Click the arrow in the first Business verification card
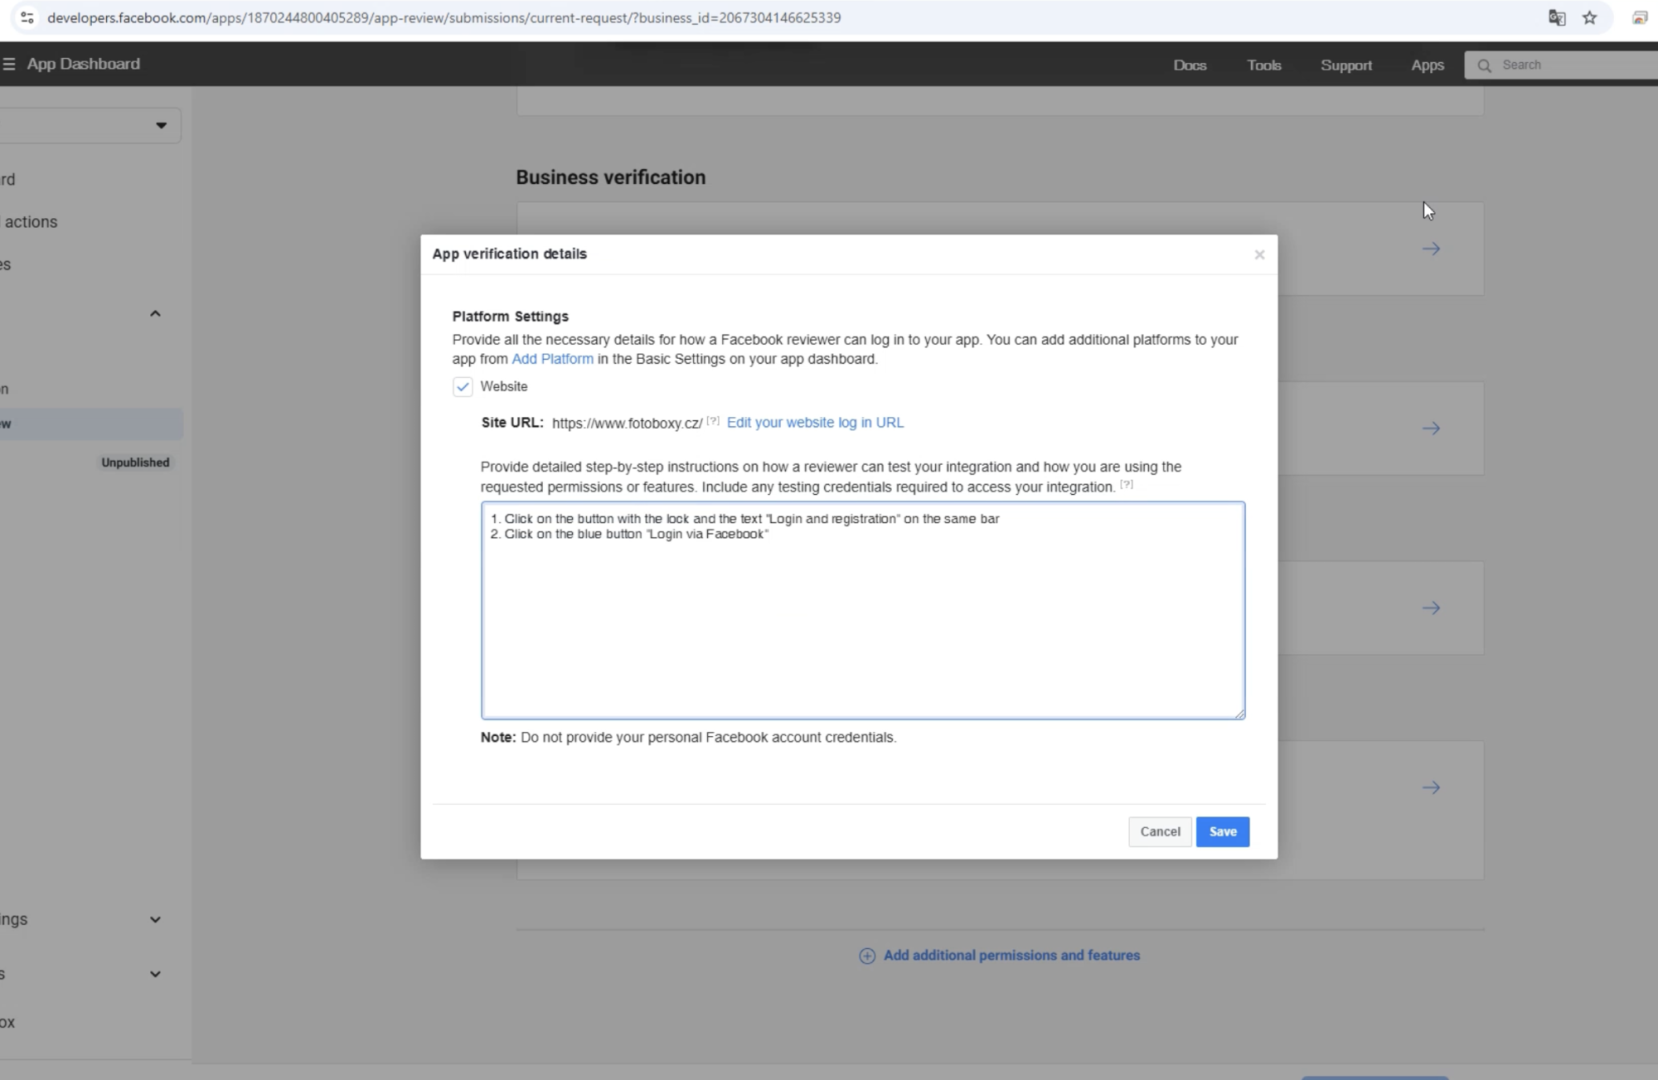1658x1080 pixels. click(x=1431, y=249)
